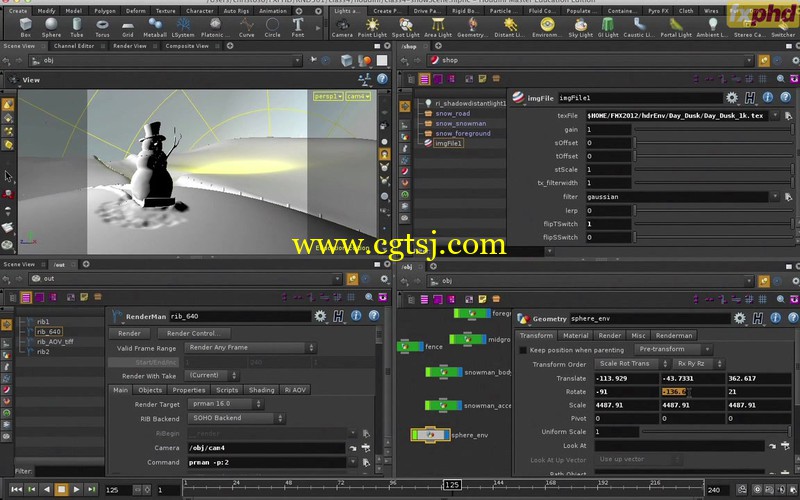Screen dimensions: 800x500
Task: Open the Material tab of sphere_env
Action: point(576,335)
